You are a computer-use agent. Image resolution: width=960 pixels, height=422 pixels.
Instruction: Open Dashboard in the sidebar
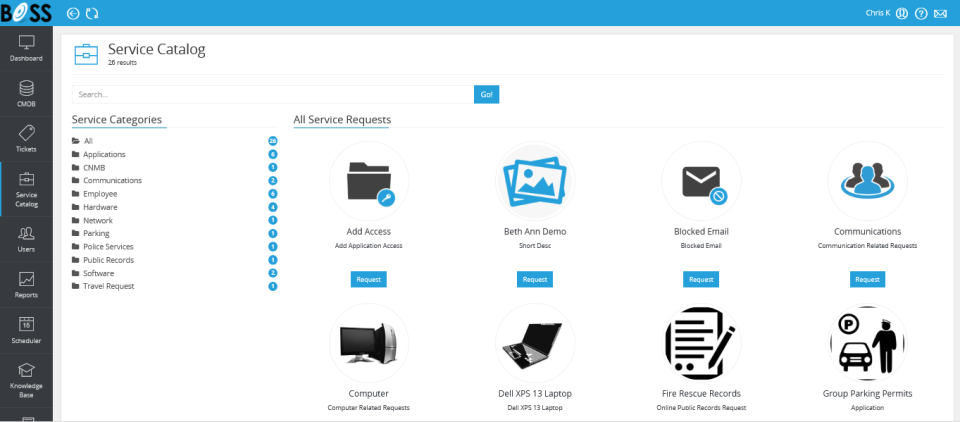pyautogui.click(x=26, y=48)
